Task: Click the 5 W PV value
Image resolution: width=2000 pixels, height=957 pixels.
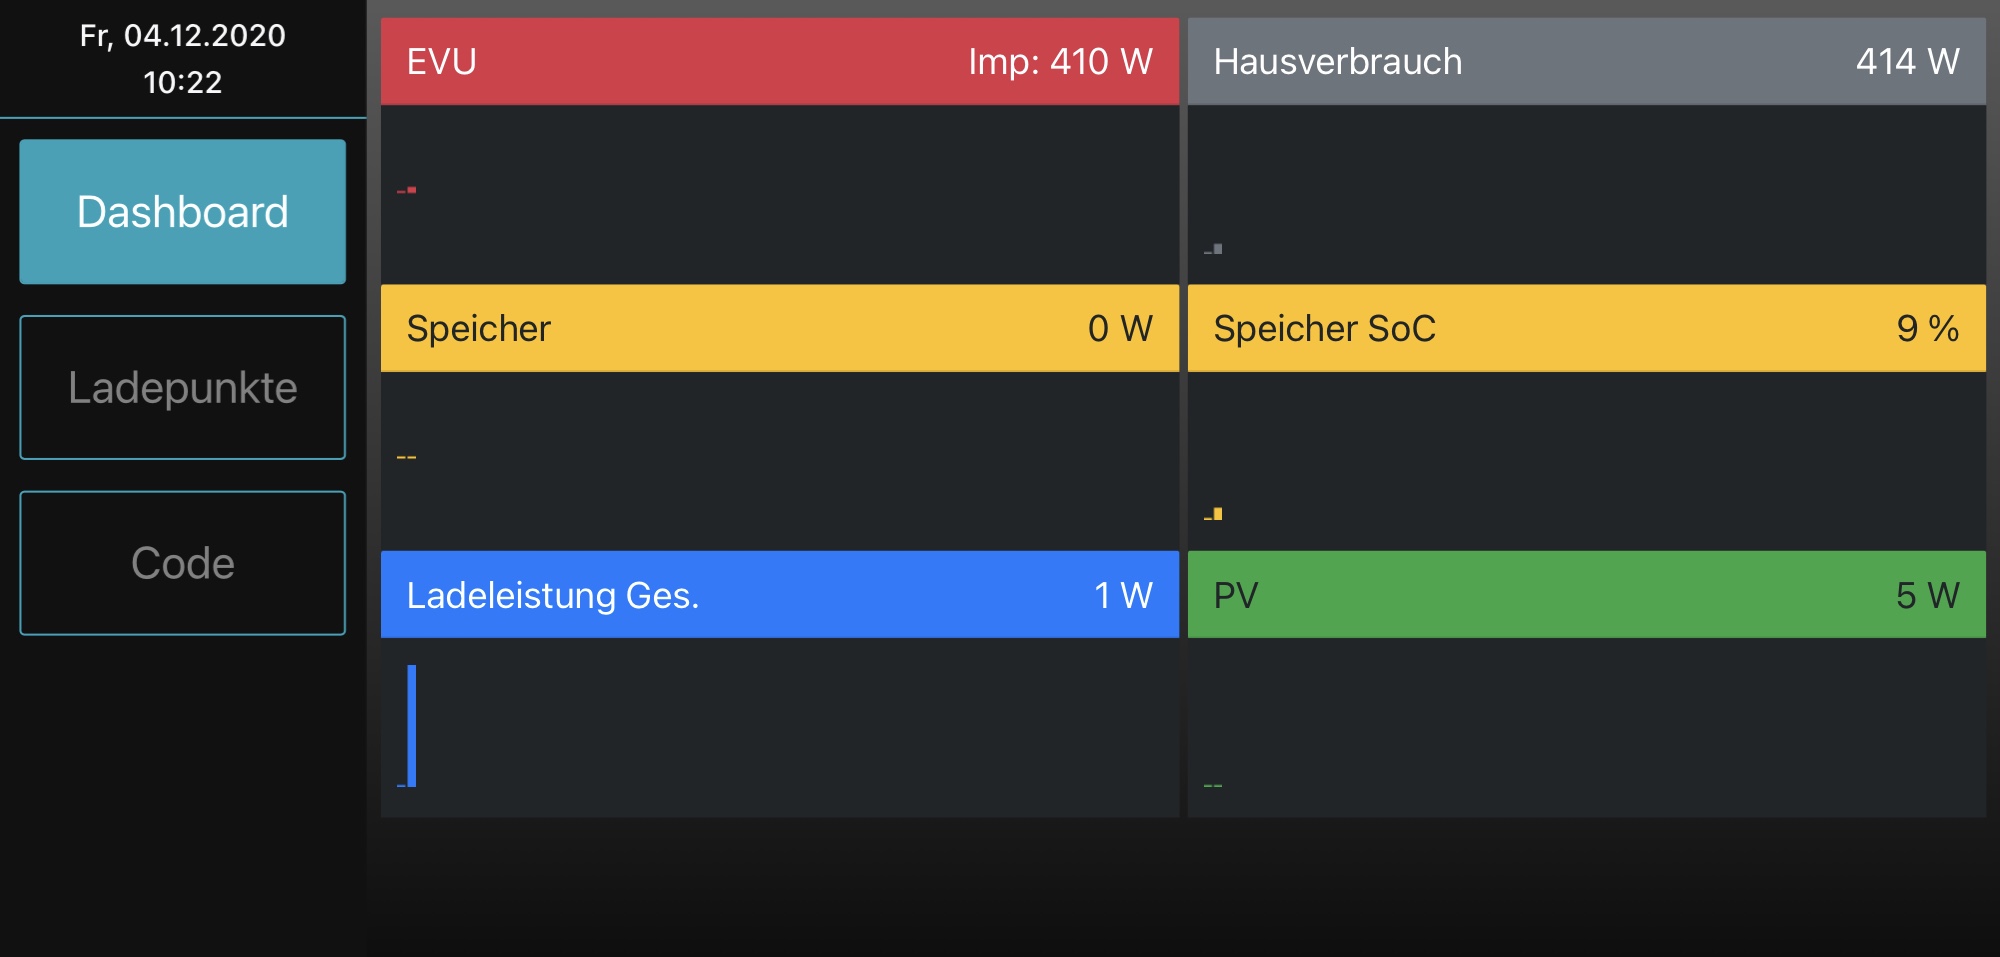Action: 1927,596
